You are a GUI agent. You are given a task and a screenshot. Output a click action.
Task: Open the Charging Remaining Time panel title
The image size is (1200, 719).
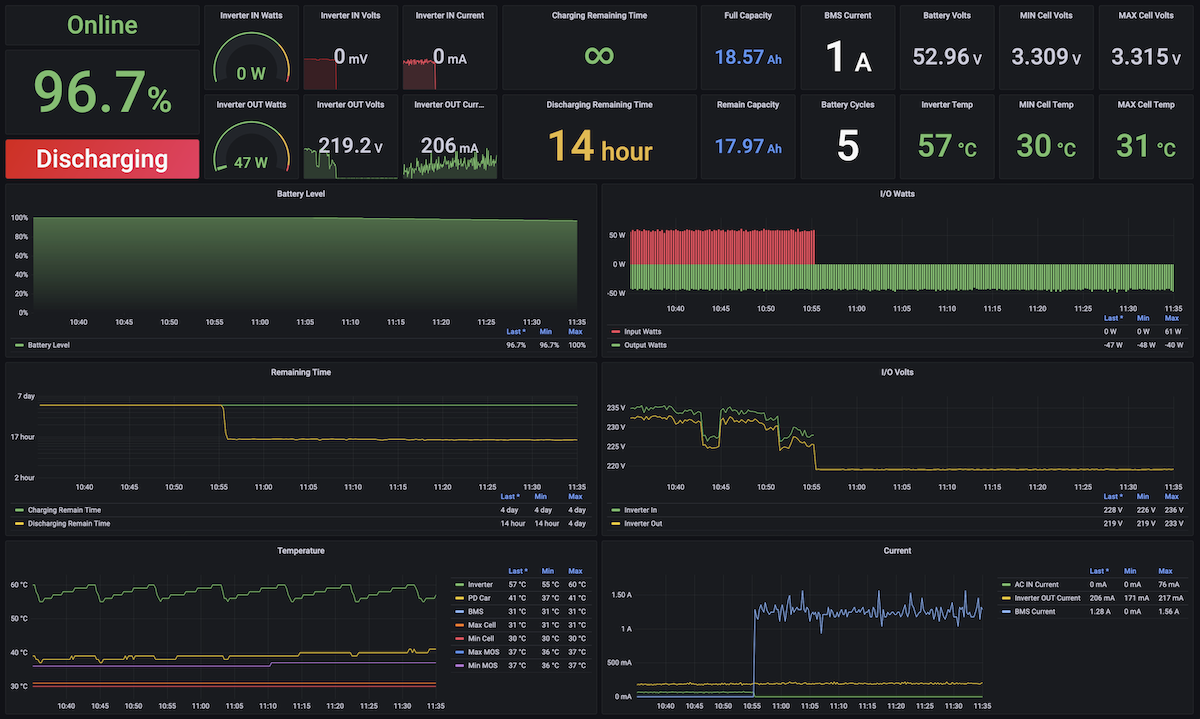point(599,16)
